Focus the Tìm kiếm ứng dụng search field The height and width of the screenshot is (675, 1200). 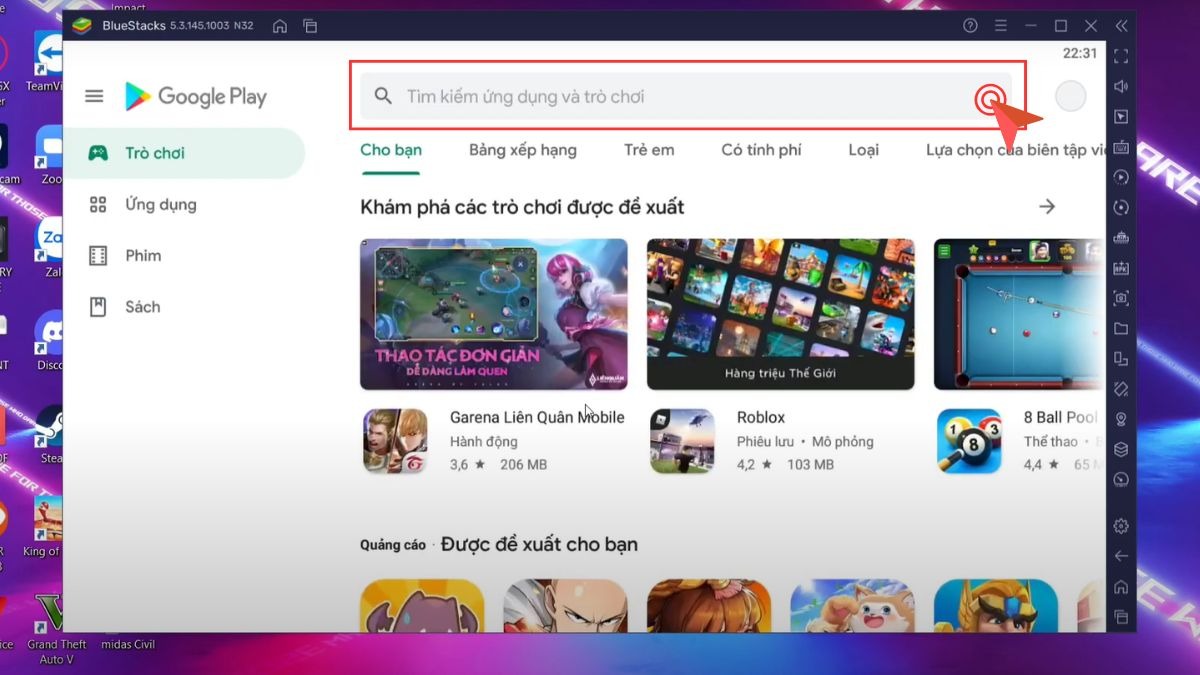coord(686,96)
